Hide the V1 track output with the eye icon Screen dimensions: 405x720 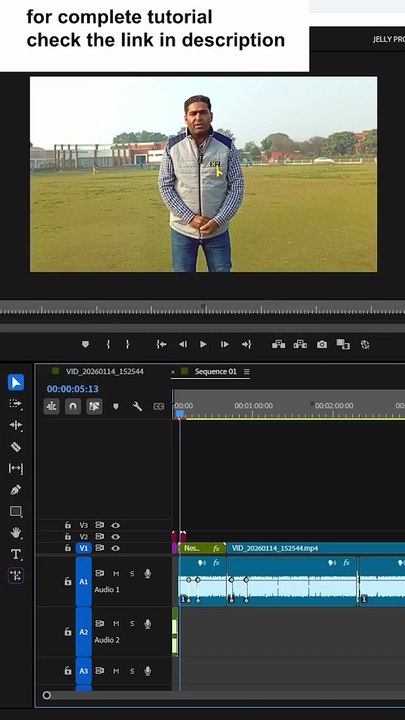(115, 548)
